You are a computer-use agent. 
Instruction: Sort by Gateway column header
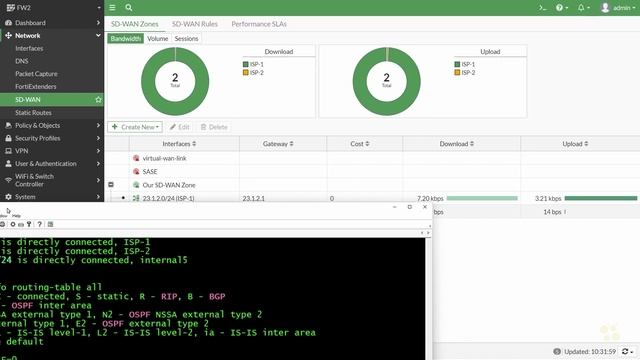(278, 144)
